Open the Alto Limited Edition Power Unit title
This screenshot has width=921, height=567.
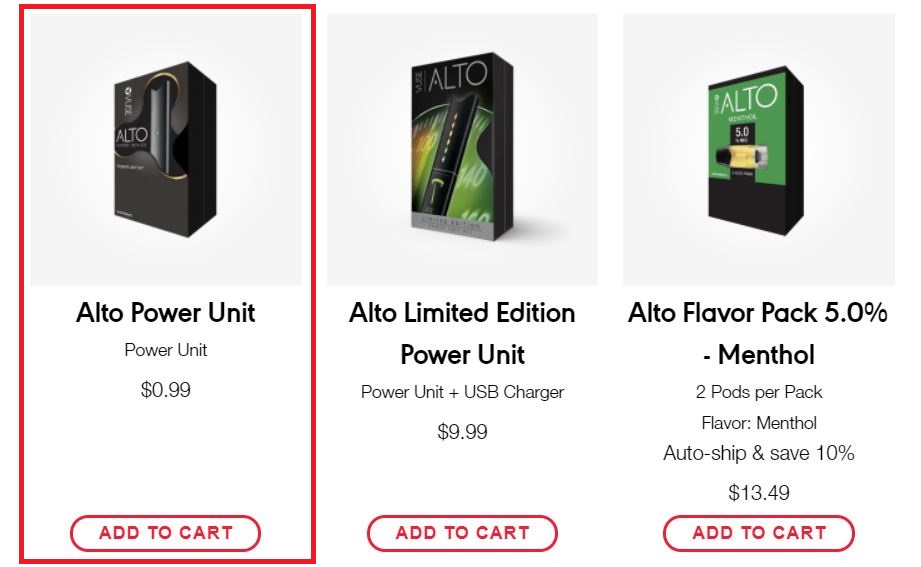coord(462,334)
